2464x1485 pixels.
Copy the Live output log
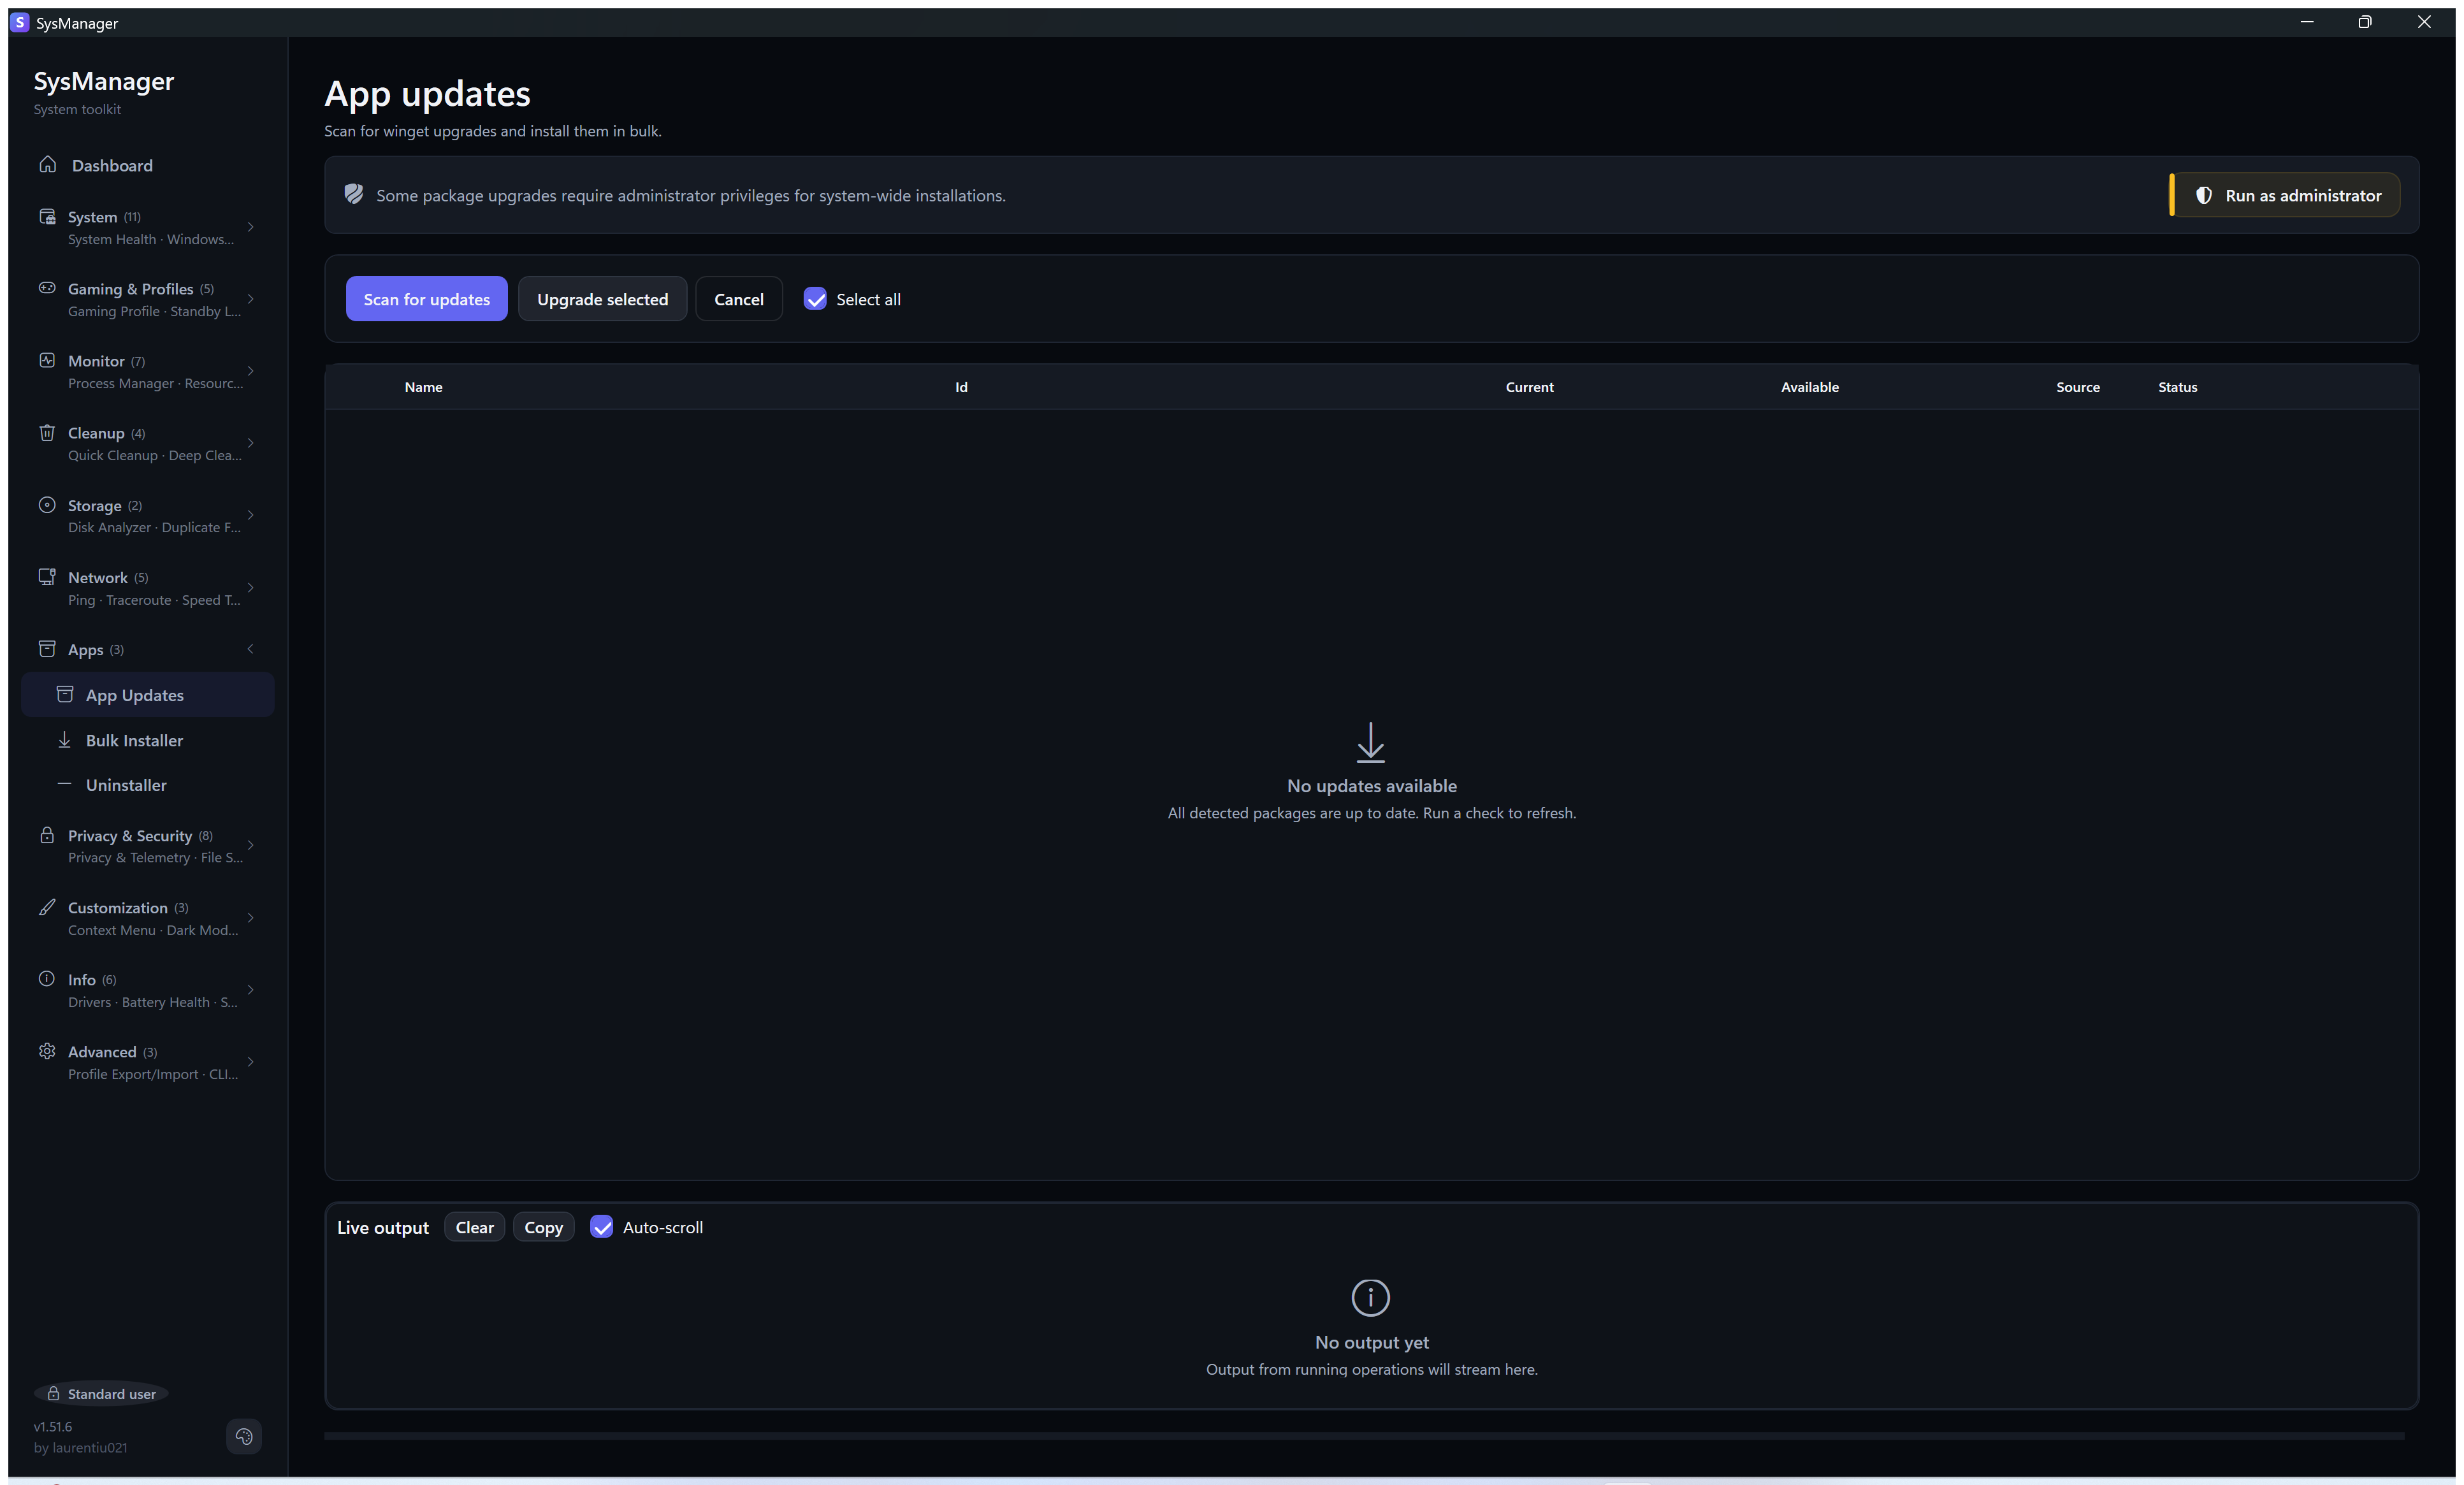544,1227
